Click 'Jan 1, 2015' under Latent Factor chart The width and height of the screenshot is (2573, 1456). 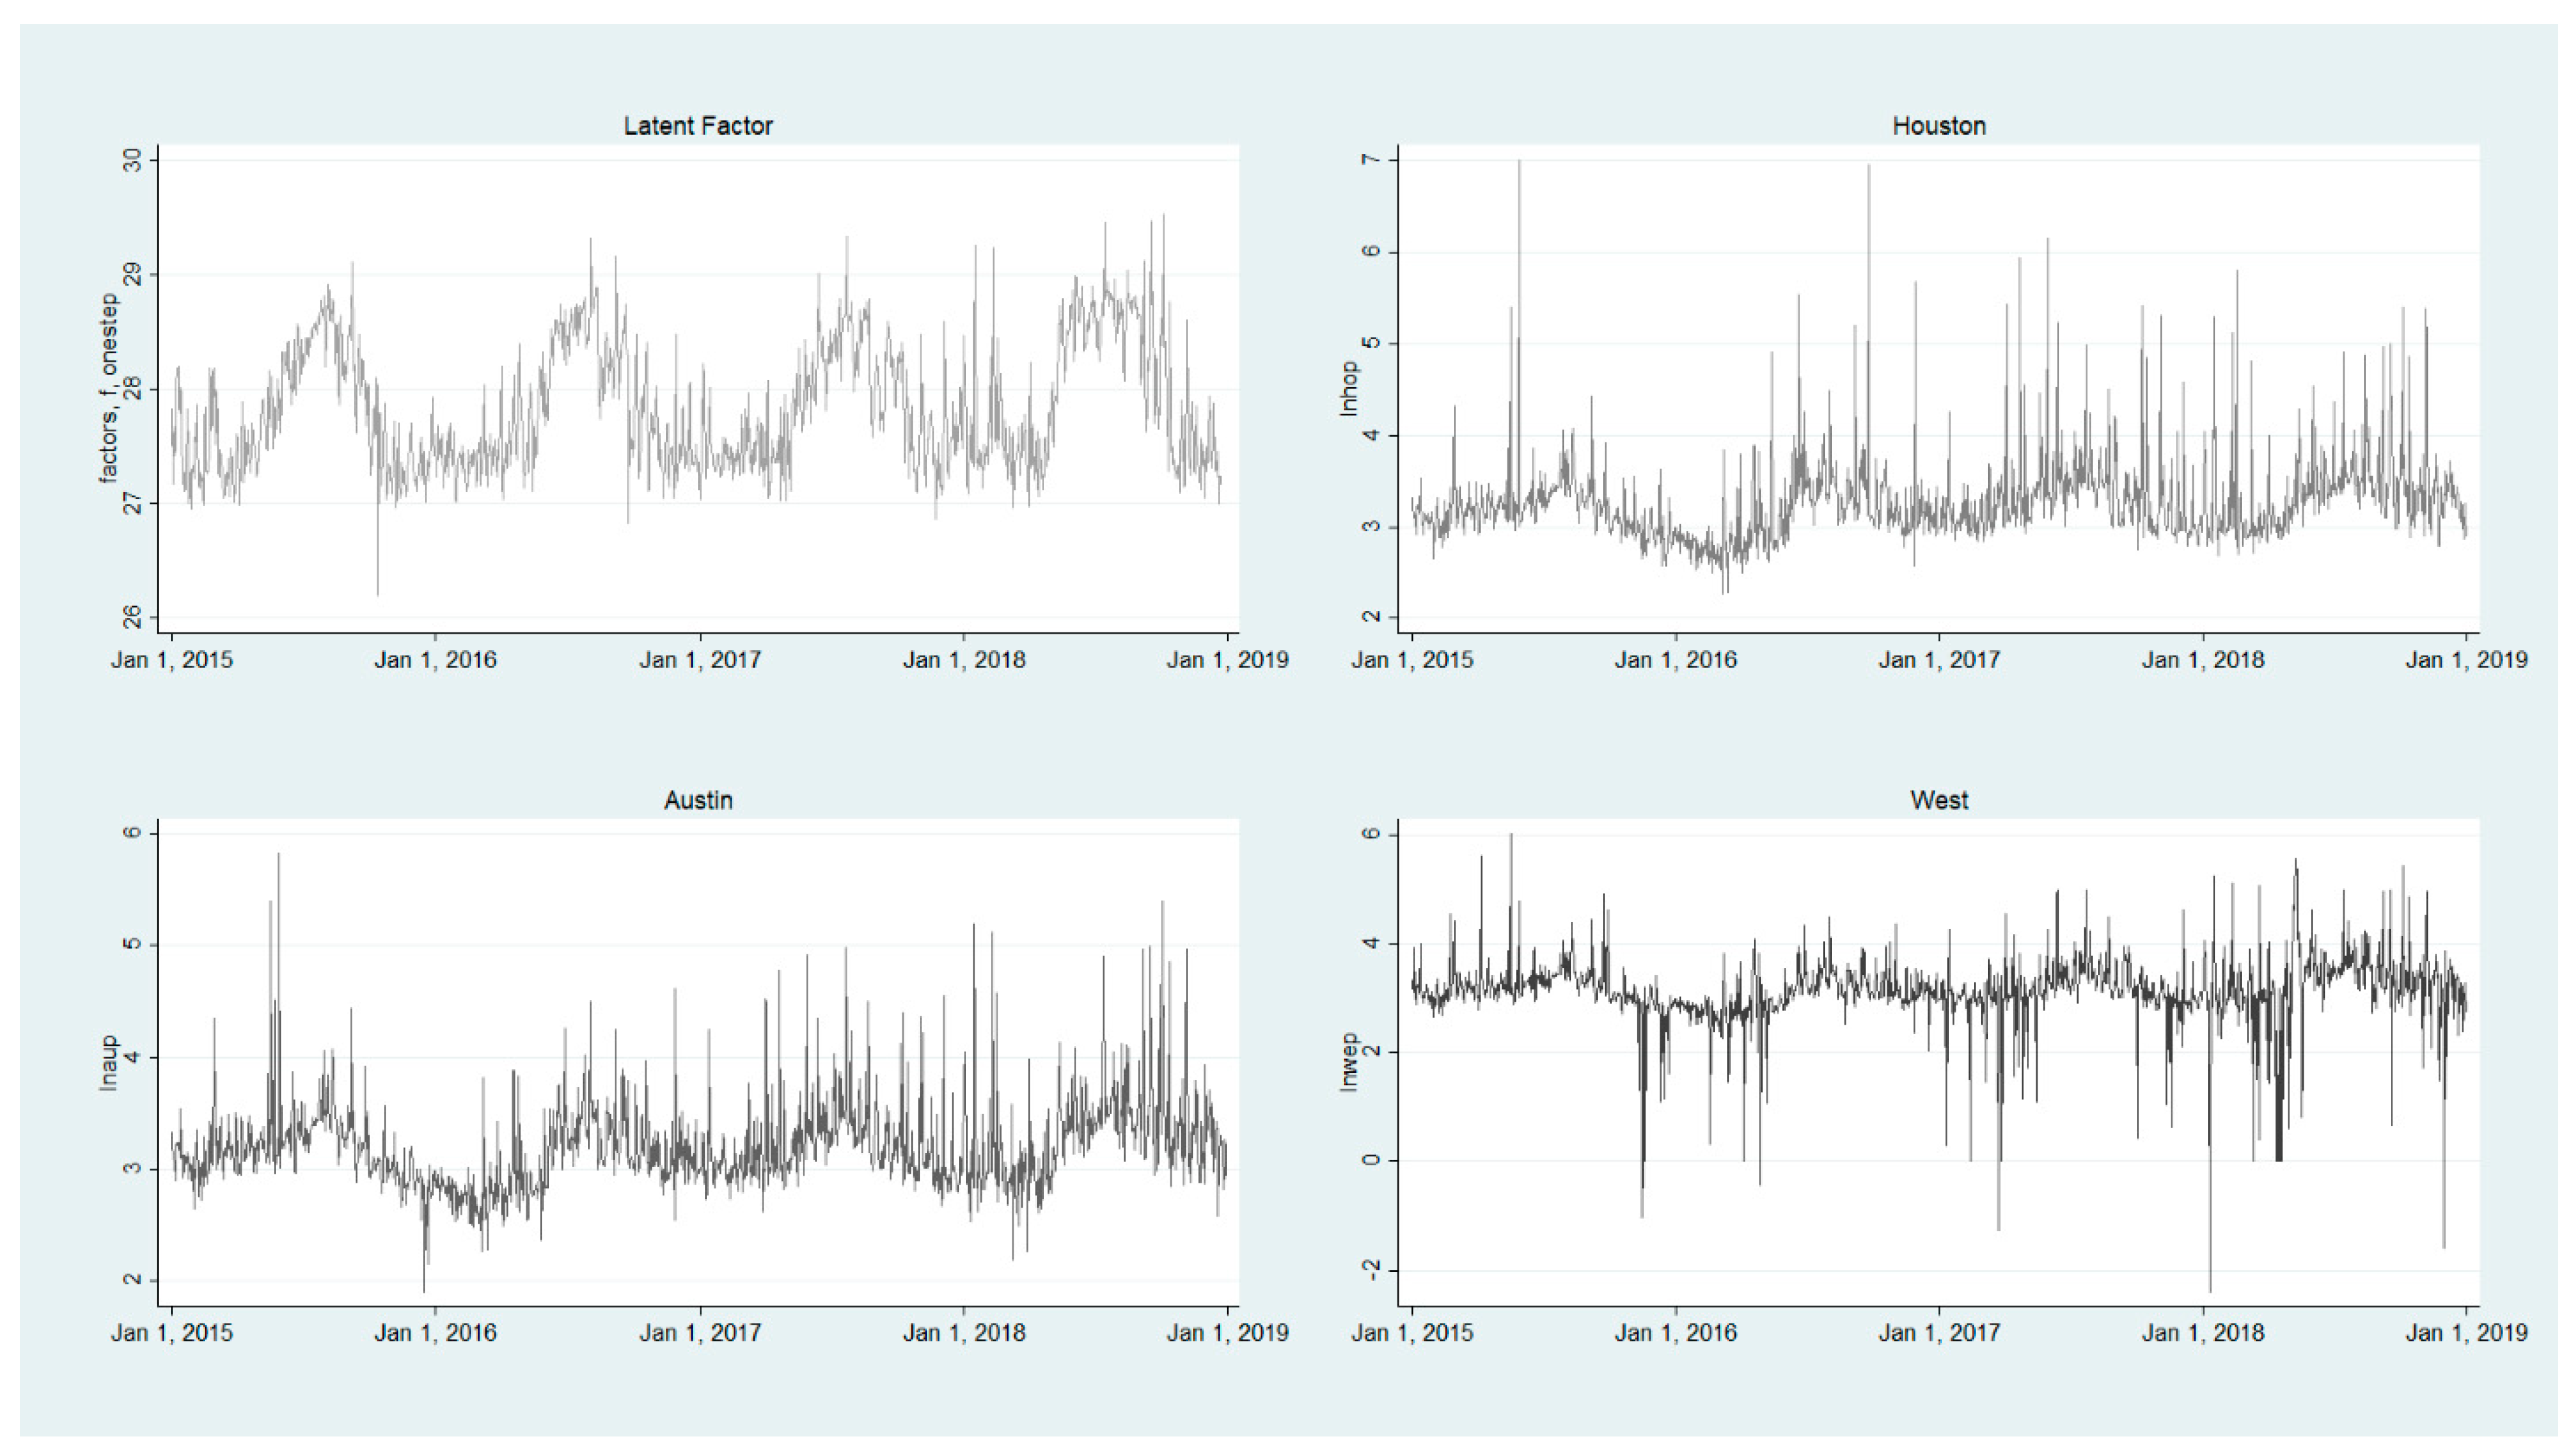coord(172,660)
